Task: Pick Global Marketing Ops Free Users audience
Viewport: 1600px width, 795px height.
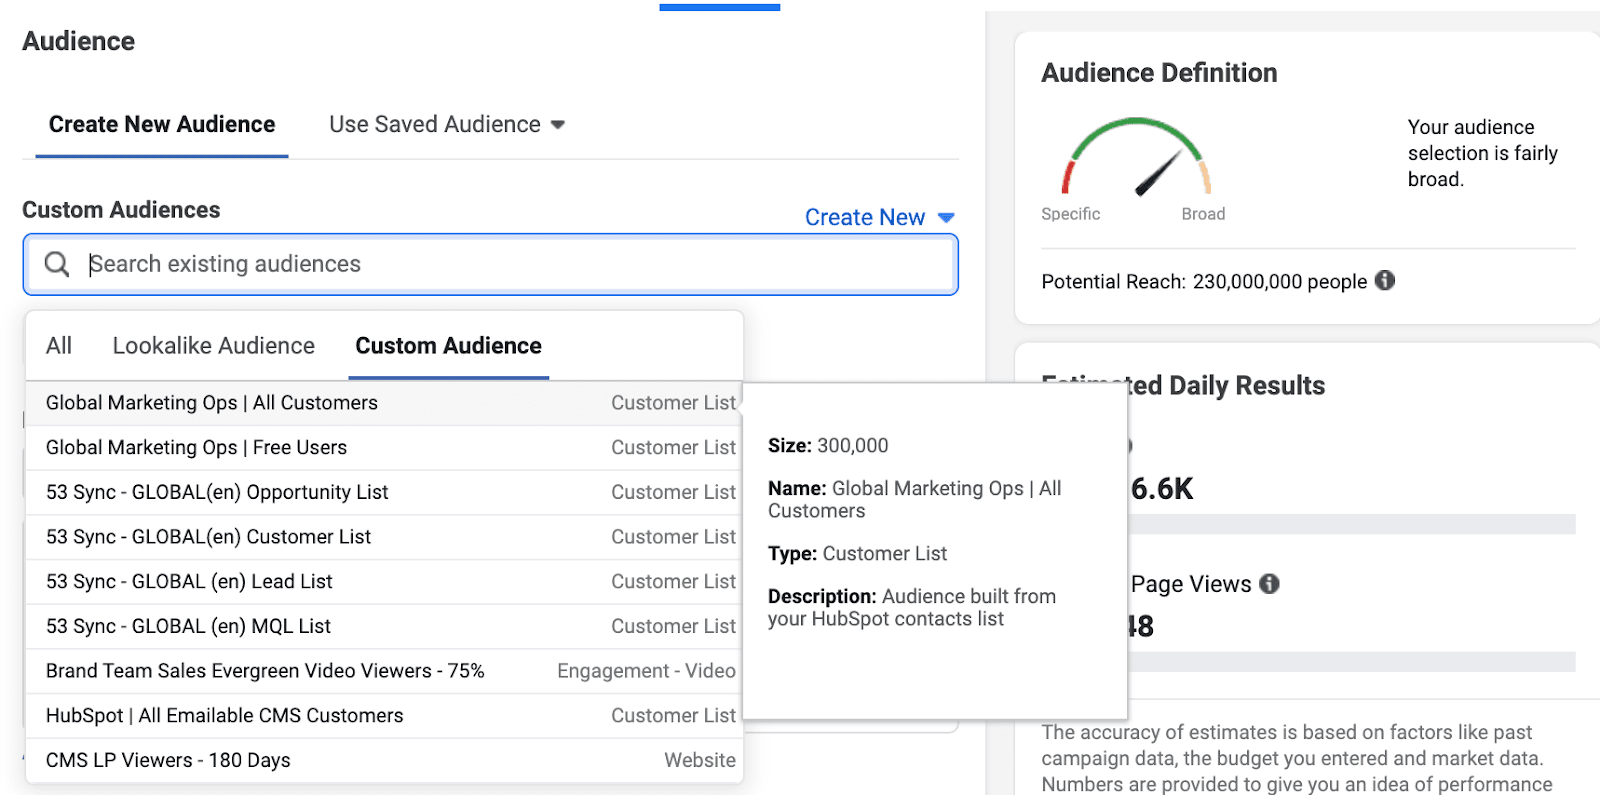Action: 196,448
